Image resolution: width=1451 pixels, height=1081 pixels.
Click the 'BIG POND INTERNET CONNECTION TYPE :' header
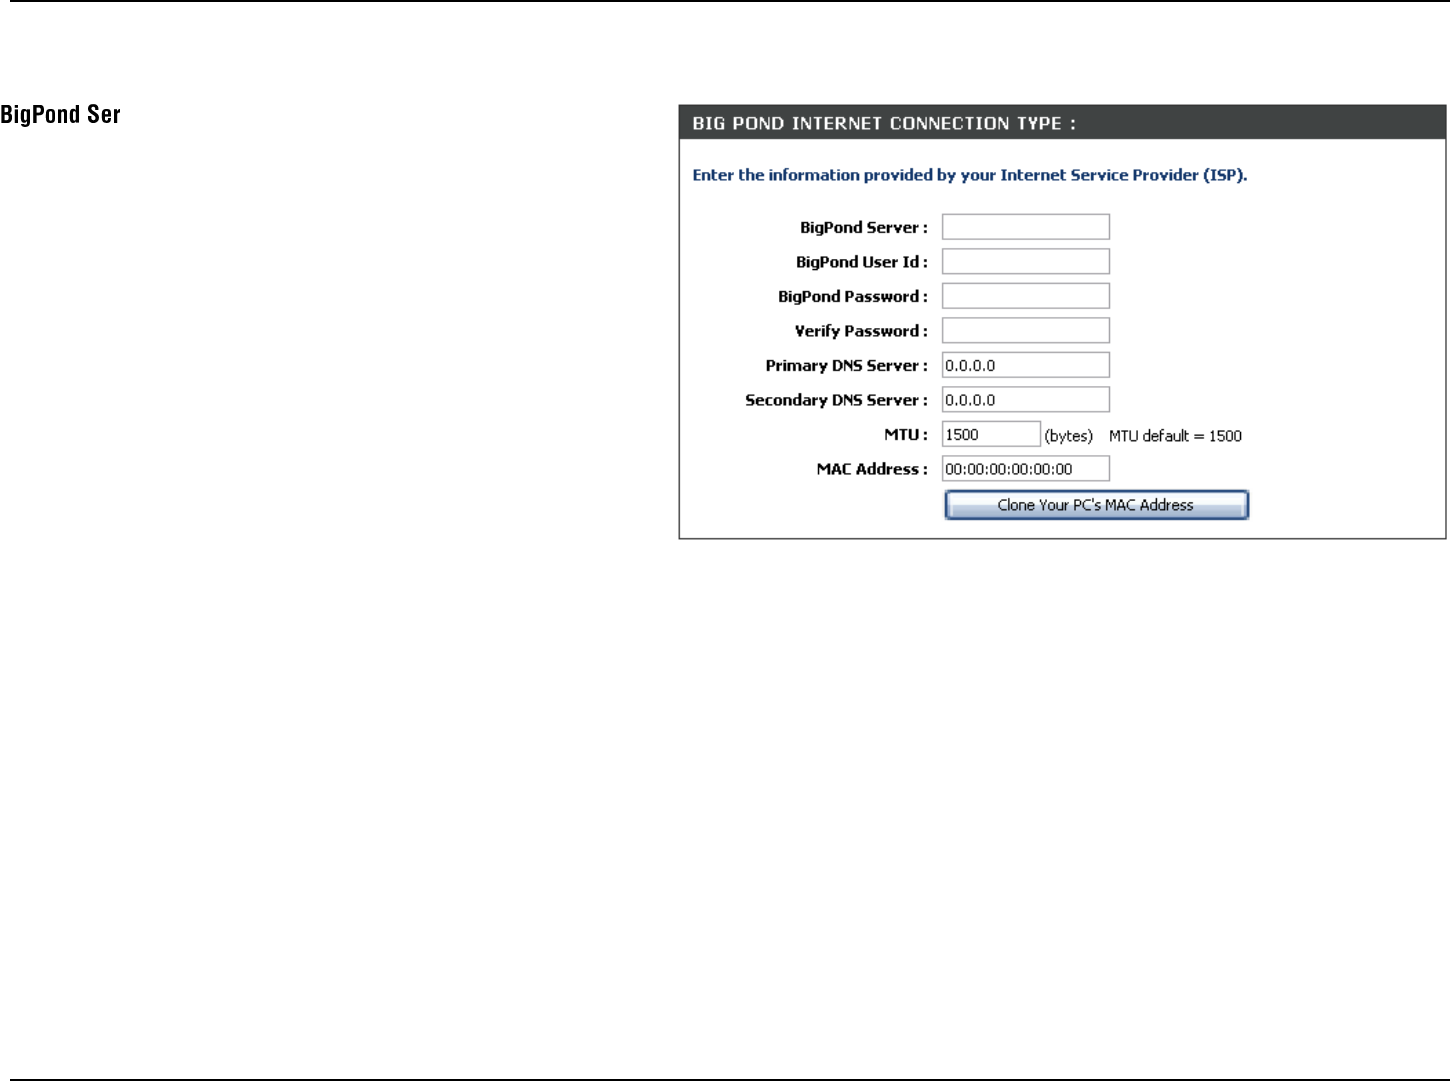point(884,124)
